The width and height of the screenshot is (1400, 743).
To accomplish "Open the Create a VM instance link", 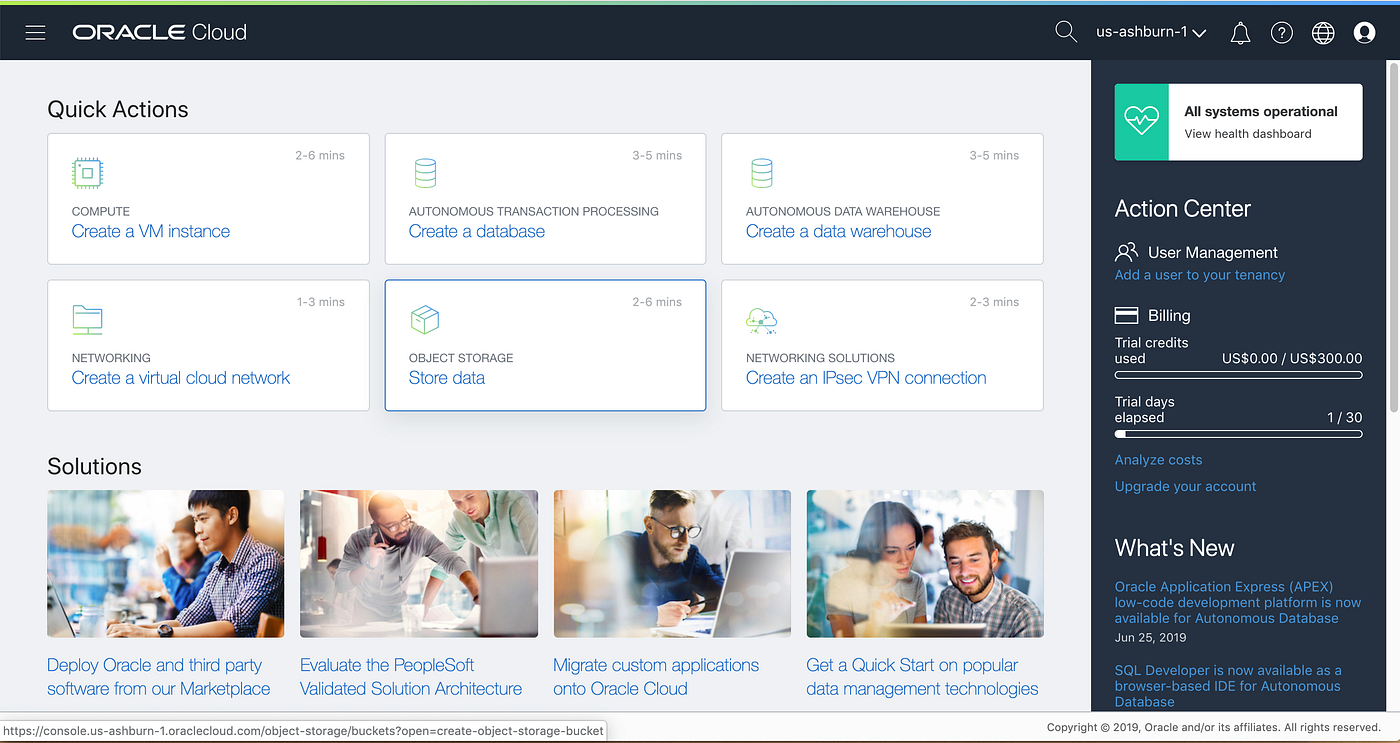I will (151, 230).
